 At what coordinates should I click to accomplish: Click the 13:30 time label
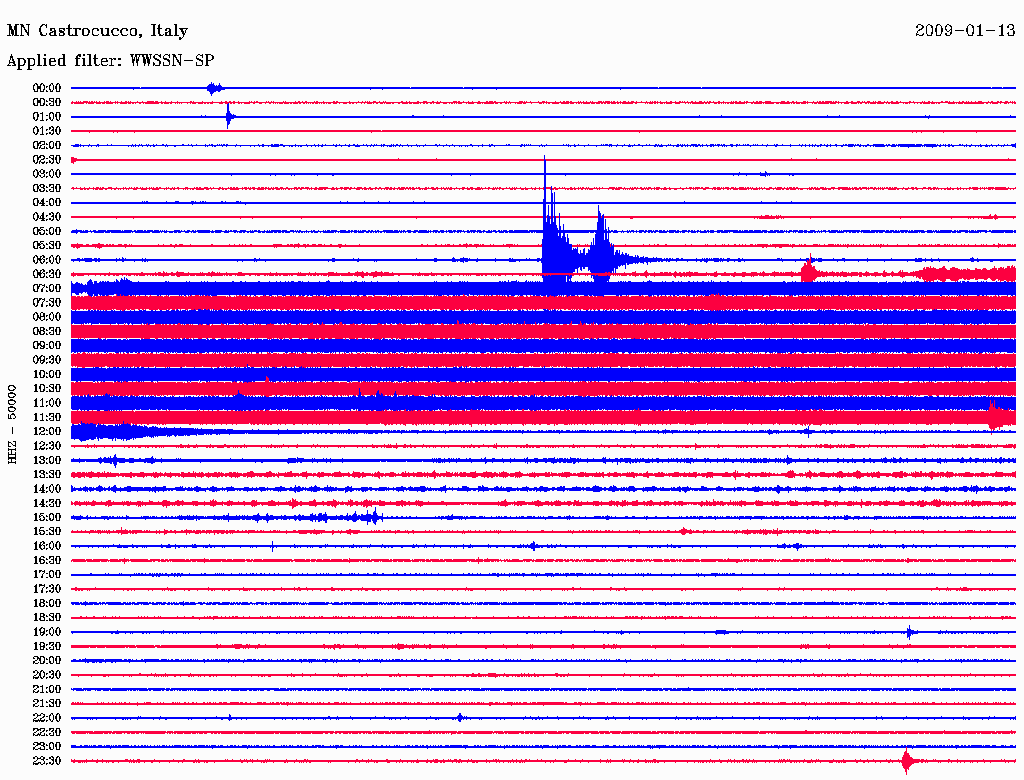[47, 474]
